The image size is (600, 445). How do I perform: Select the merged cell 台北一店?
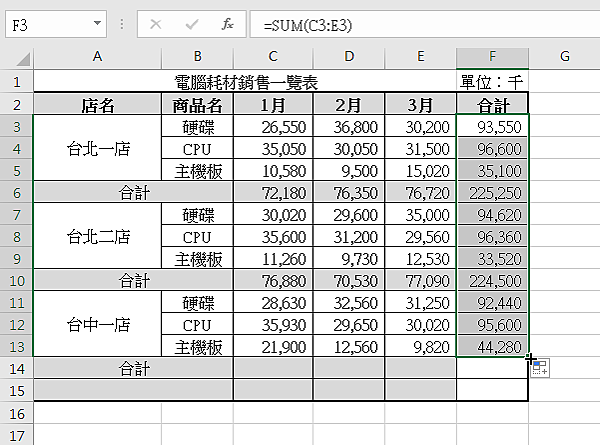pos(98,148)
